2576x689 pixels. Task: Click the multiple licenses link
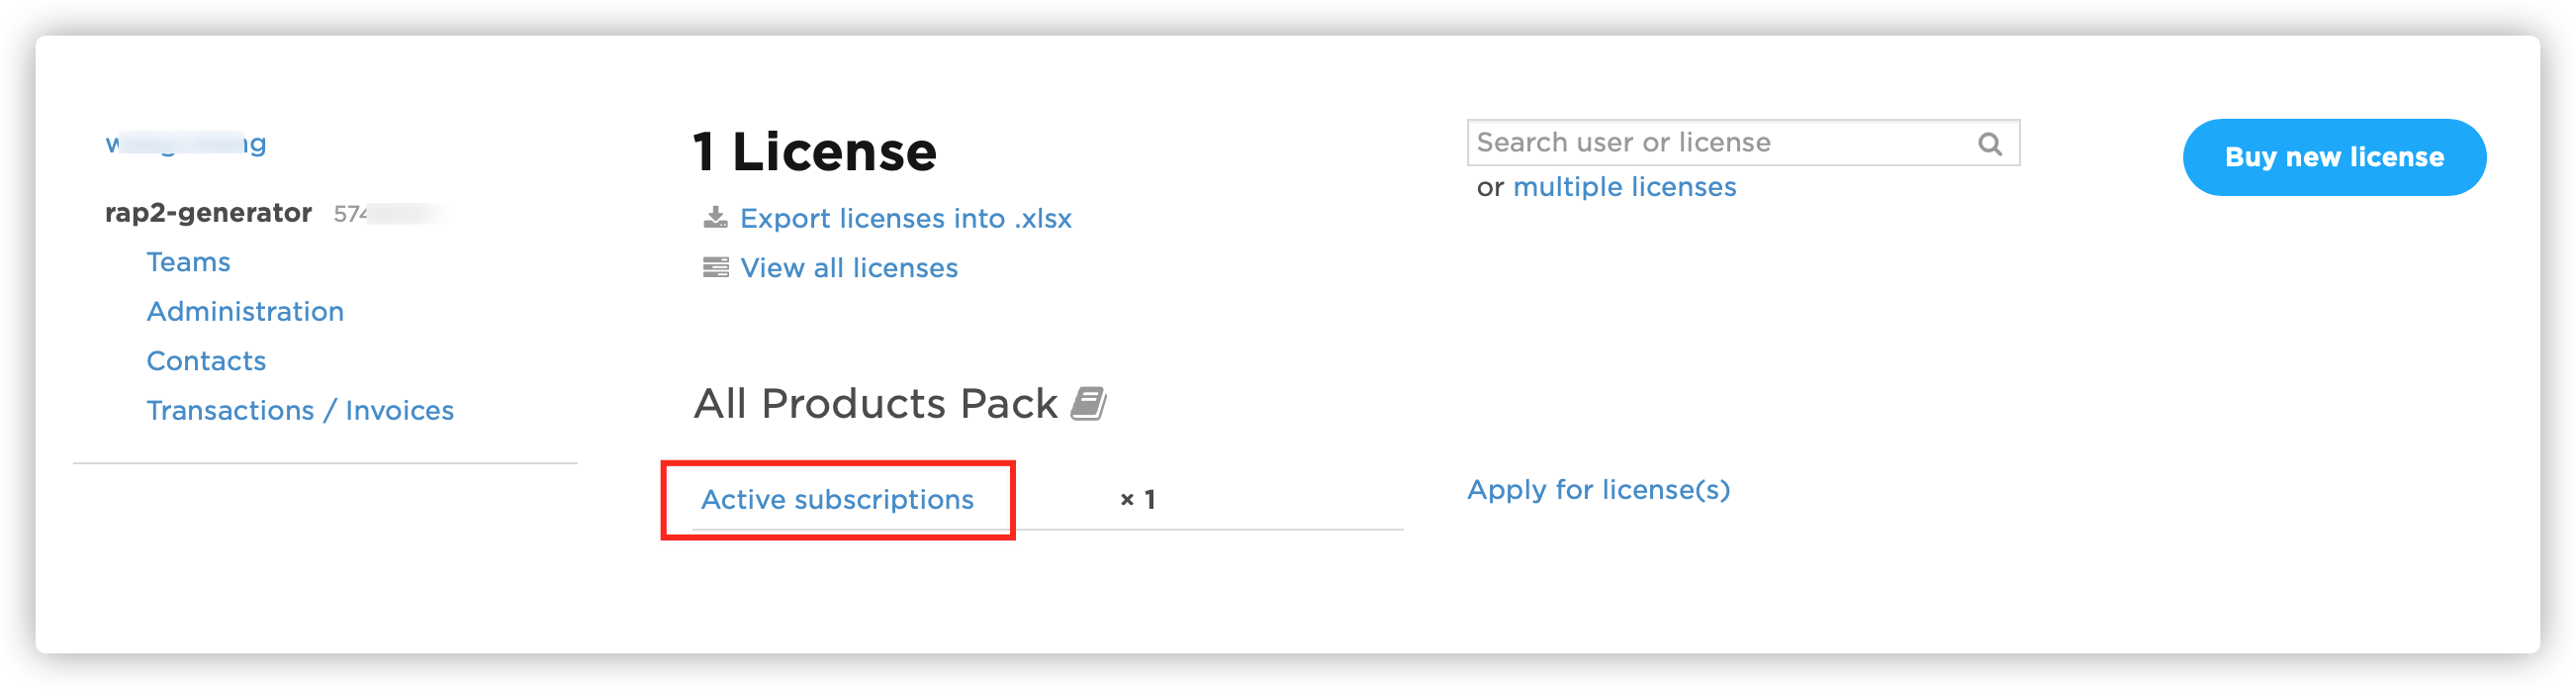tap(1624, 187)
